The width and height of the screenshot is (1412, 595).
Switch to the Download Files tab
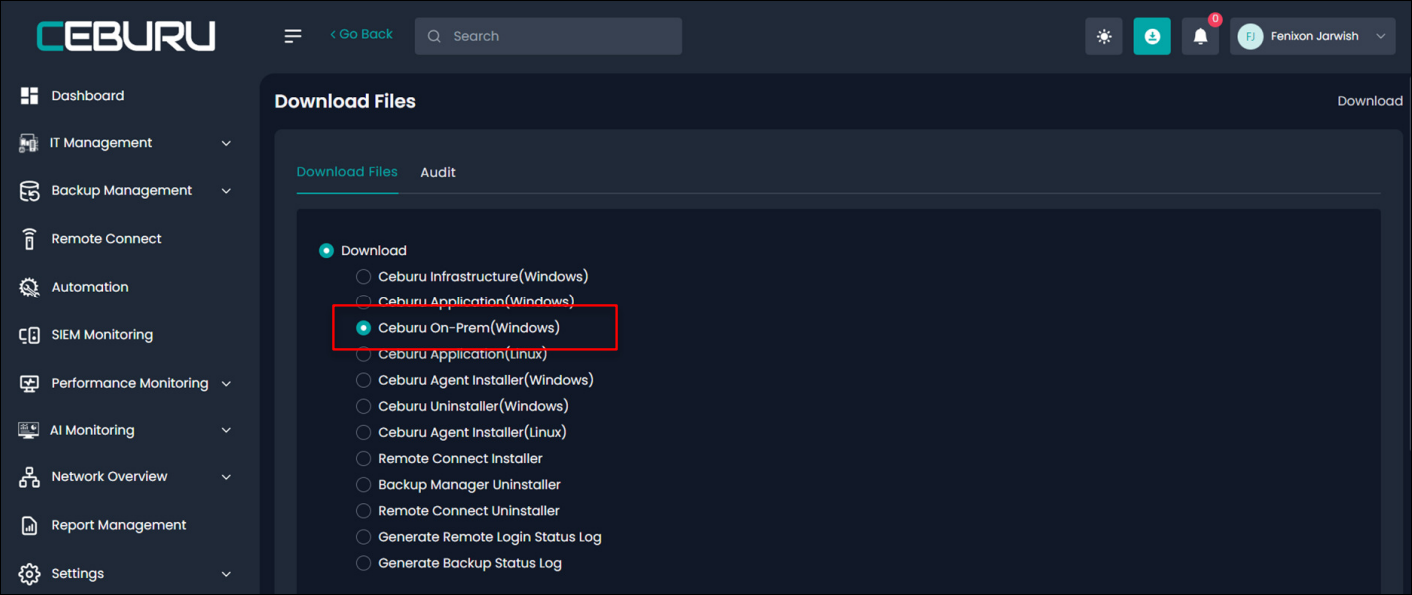coord(347,172)
